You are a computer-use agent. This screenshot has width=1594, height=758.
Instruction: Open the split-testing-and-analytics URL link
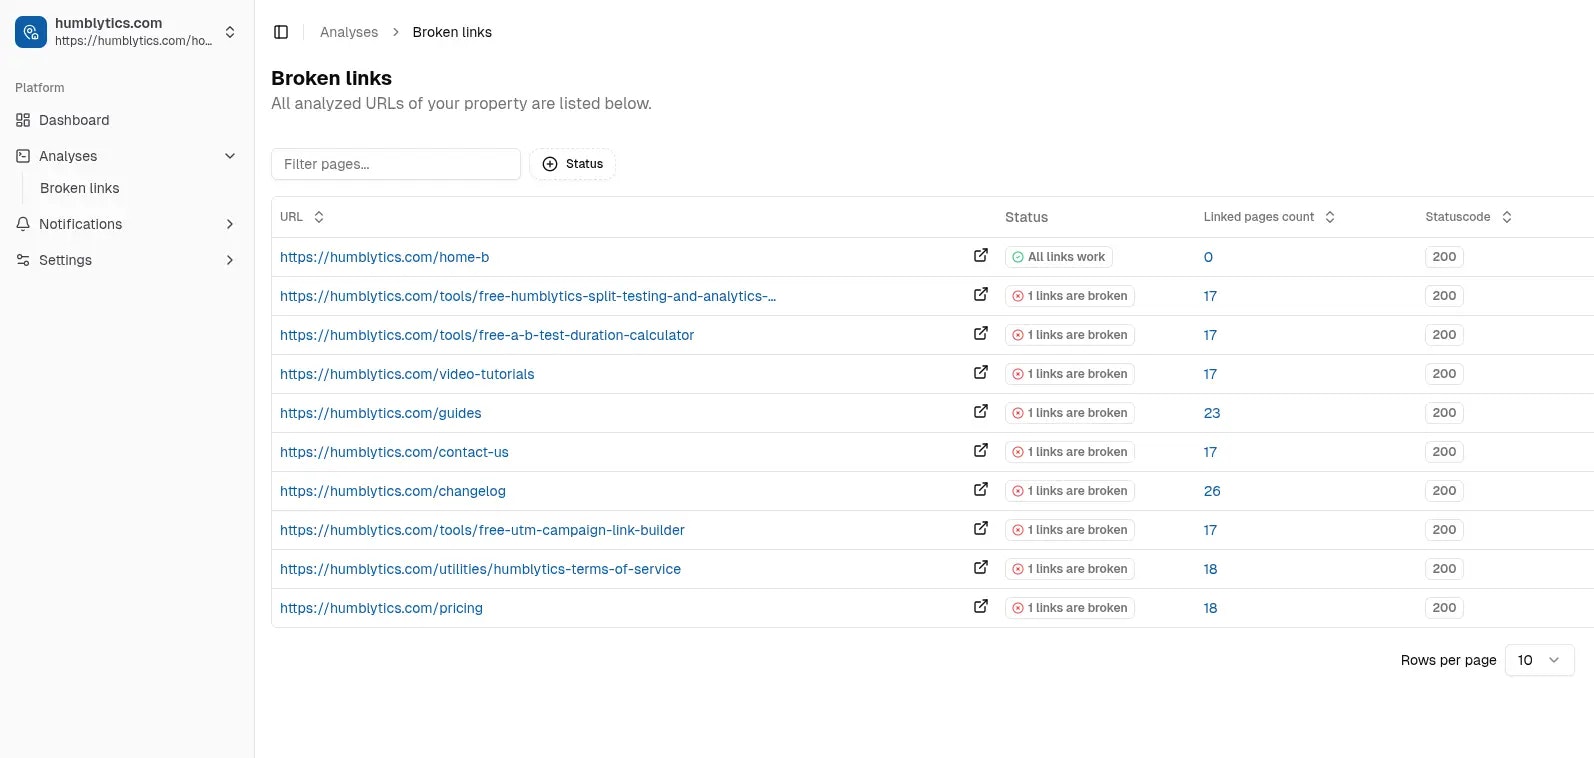[x=528, y=296]
